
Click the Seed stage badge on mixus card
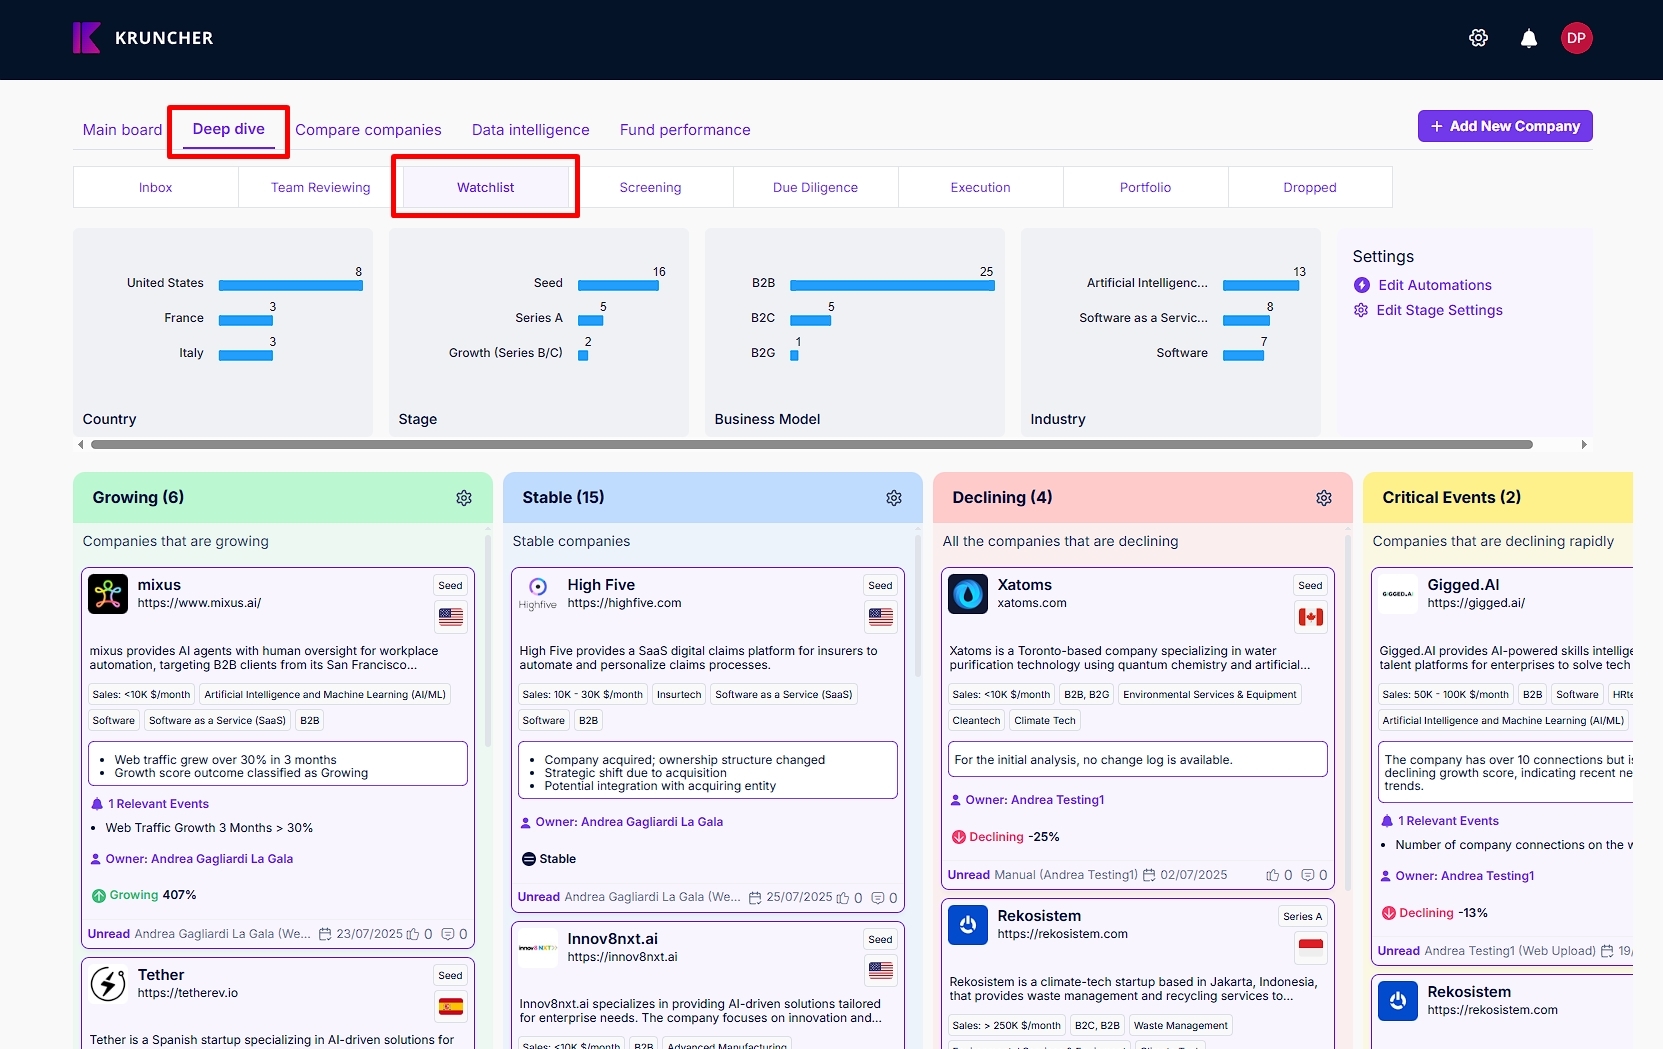pos(451,586)
